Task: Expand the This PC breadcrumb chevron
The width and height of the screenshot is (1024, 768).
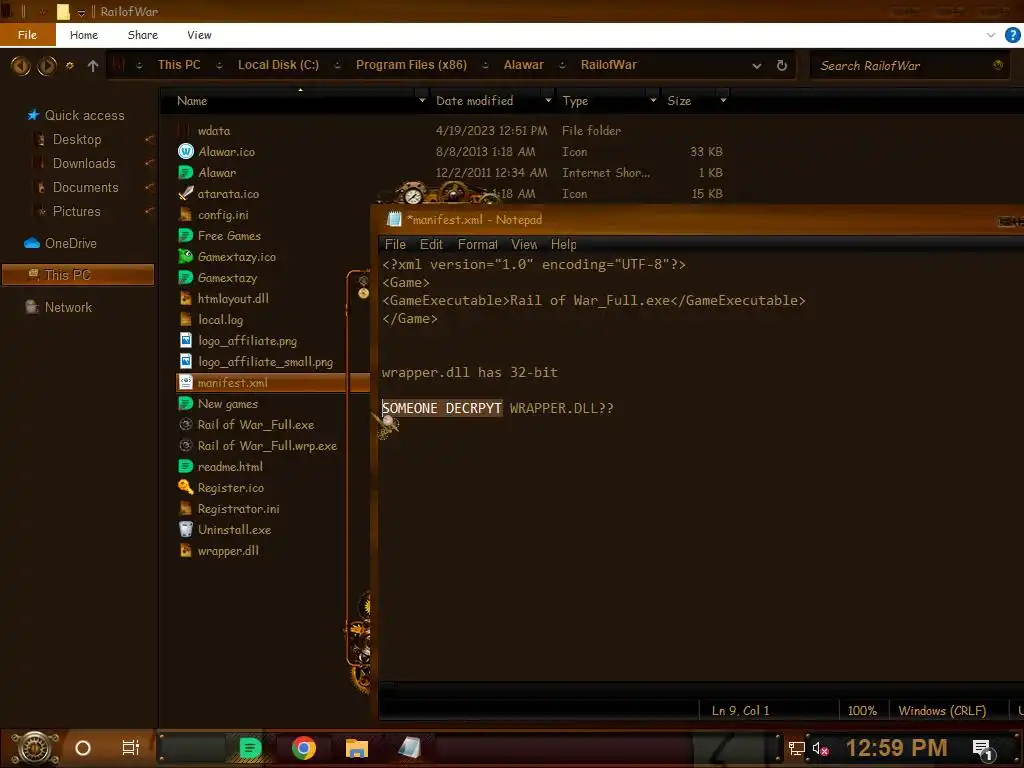Action: (x=219, y=65)
